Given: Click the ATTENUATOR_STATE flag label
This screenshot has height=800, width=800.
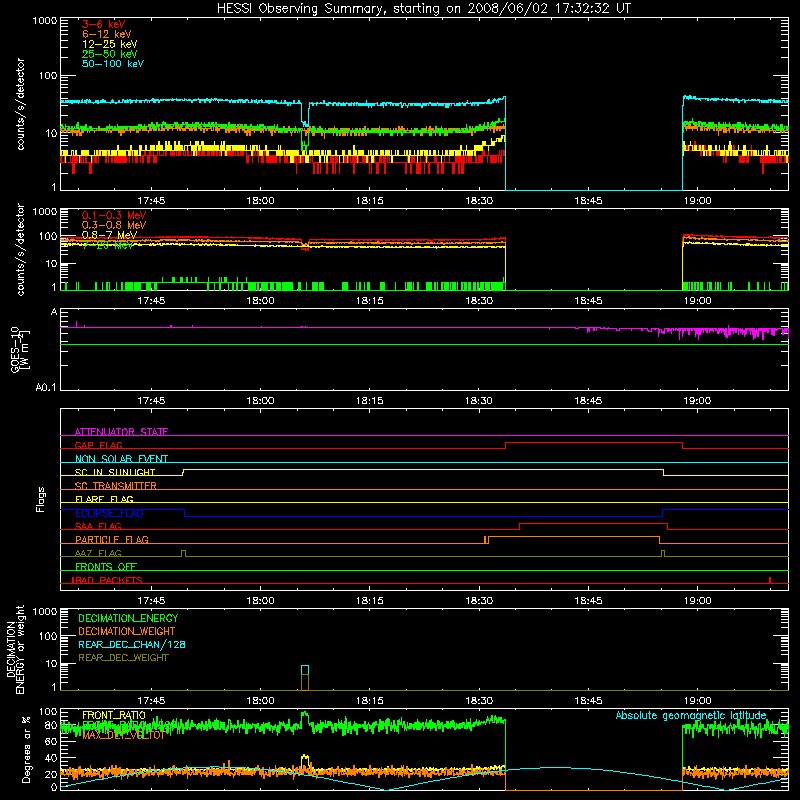Looking at the screenshot, I should tap(121, 432).
